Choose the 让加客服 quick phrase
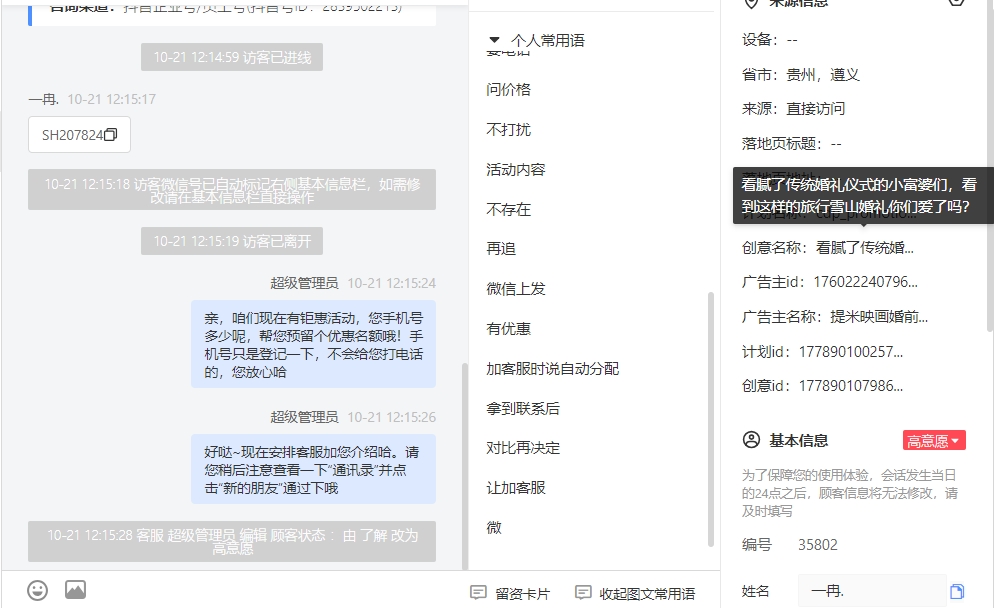The width and height of the screenshot is (994, 608). point(516,488)
